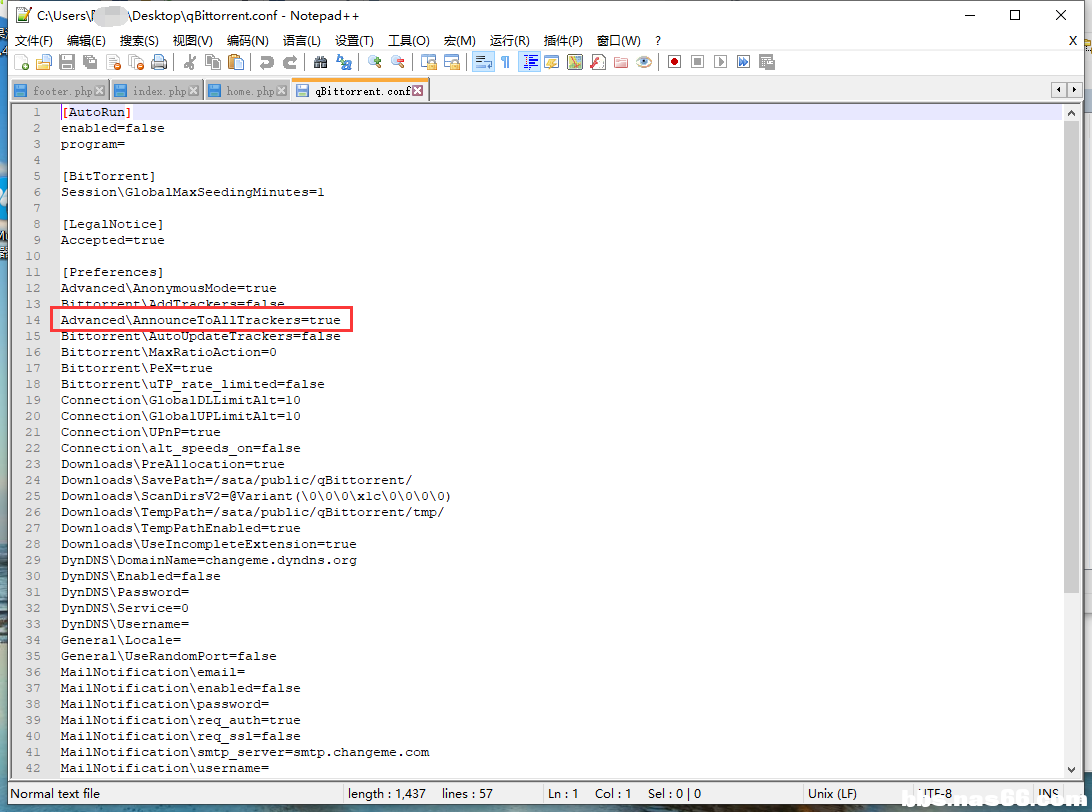Image resolution: width=1092 pixels, height=812 pixels.
Task: Click Save Current Recorded Macro icon
Action: tap(767, 63)
